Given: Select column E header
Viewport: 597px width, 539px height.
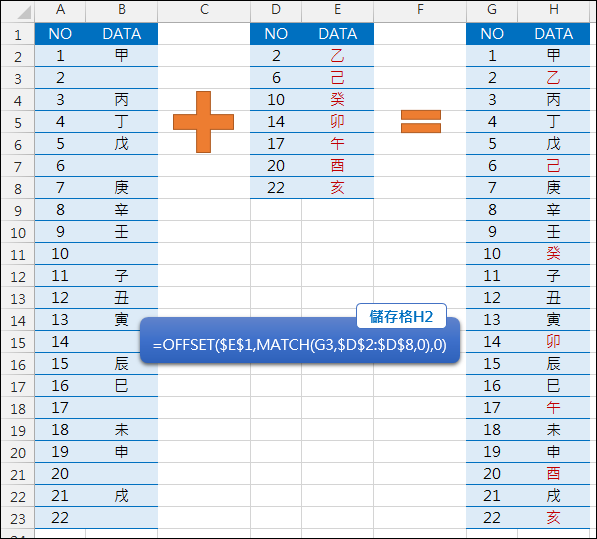Looking at the screenshot, I should pos(338,10).
